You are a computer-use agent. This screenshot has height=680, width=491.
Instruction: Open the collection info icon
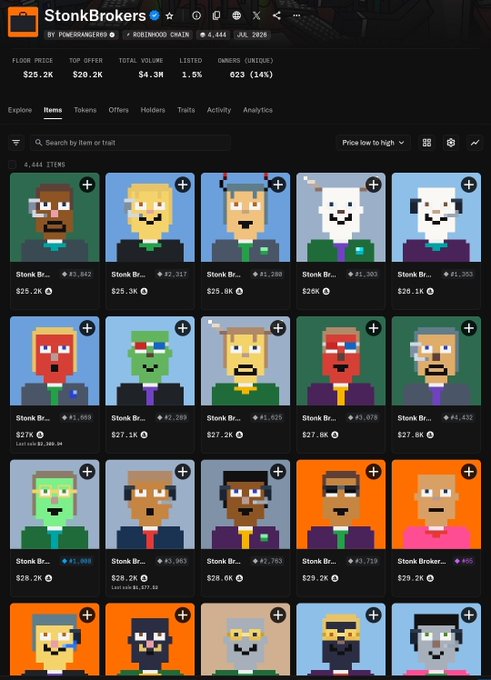(x=196, y=16)
